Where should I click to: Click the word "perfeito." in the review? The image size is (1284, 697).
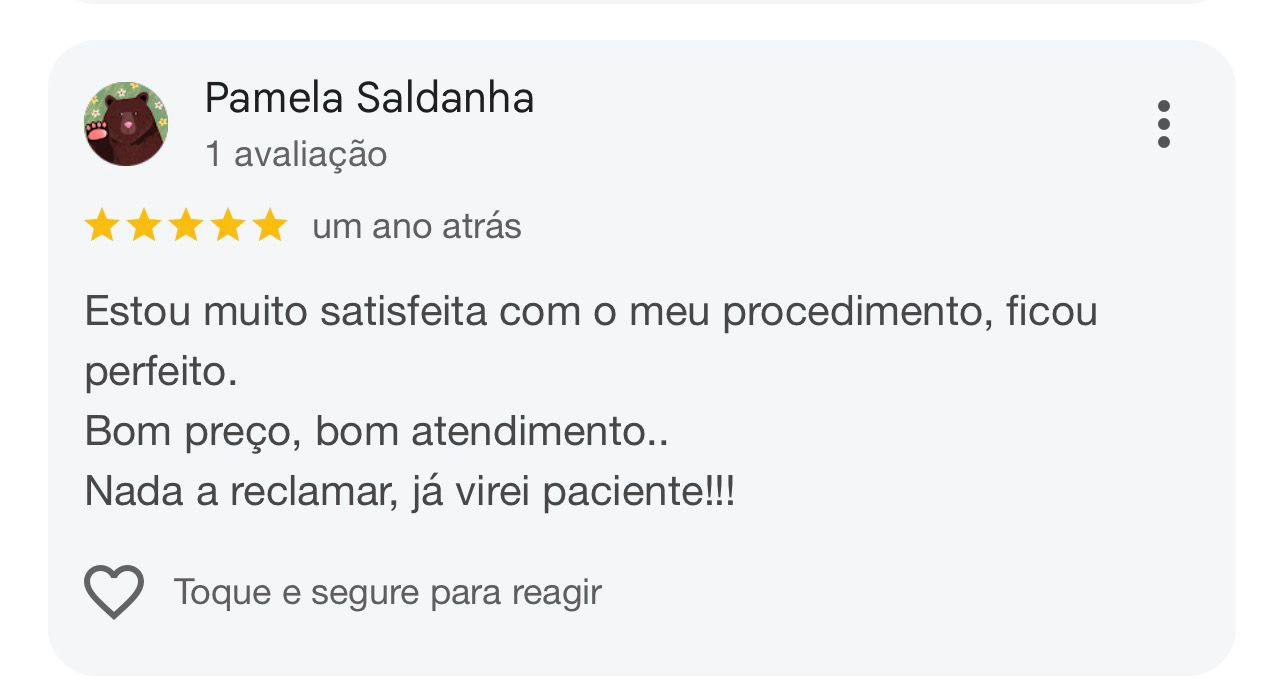tap(161, 373)
